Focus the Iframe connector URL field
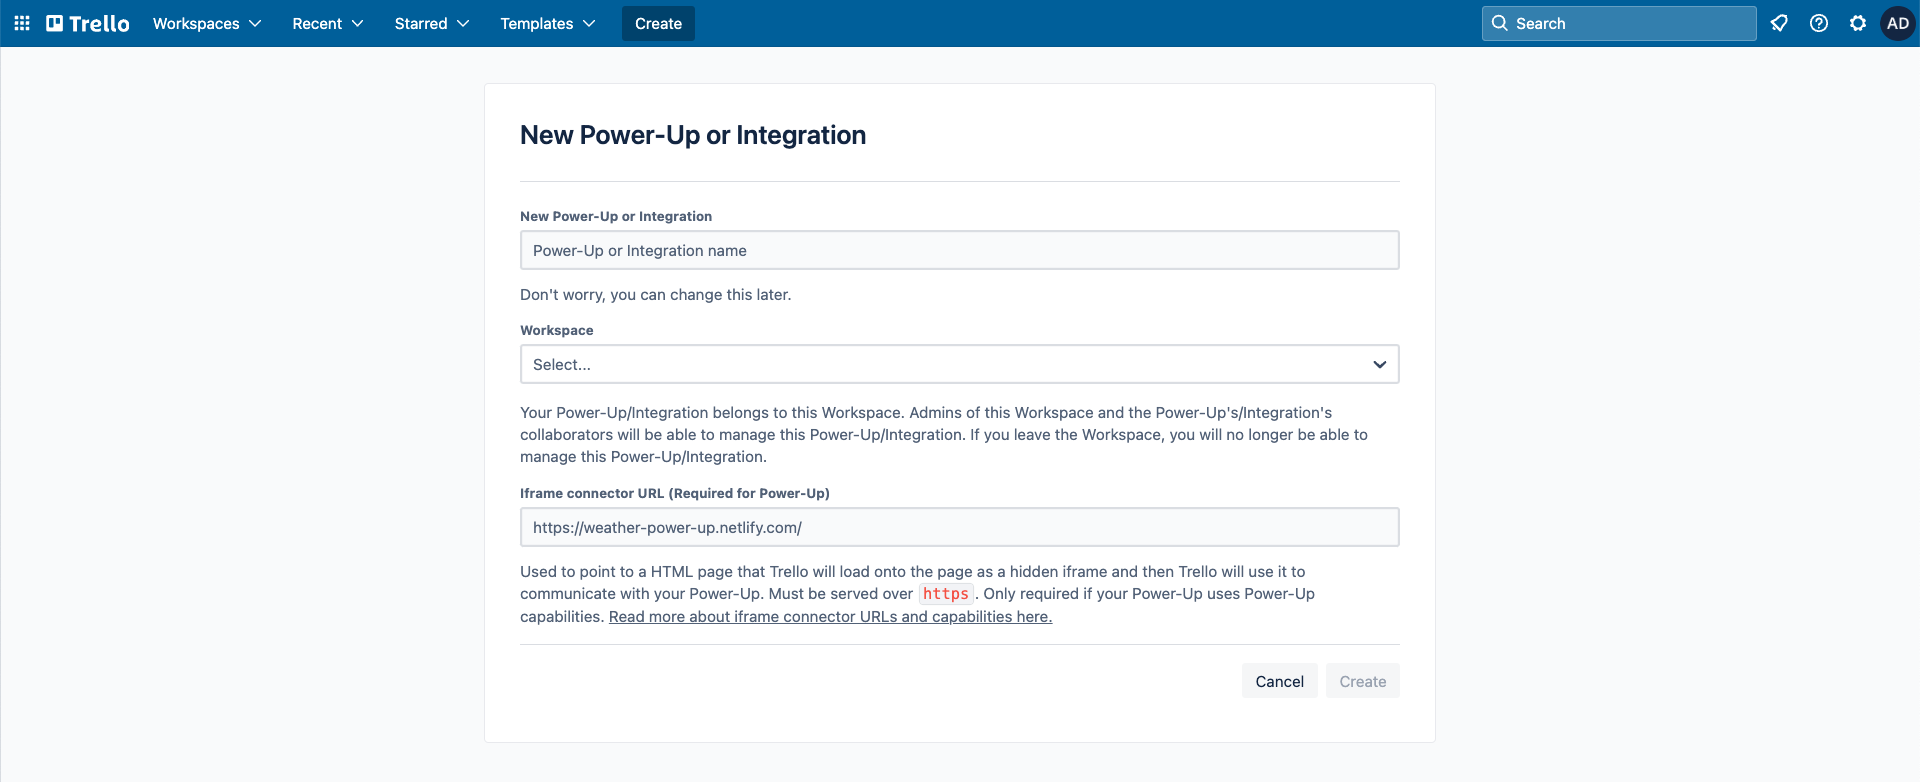Image resolution: width=1920 pixels, height=782 pixels. (960, 527)
